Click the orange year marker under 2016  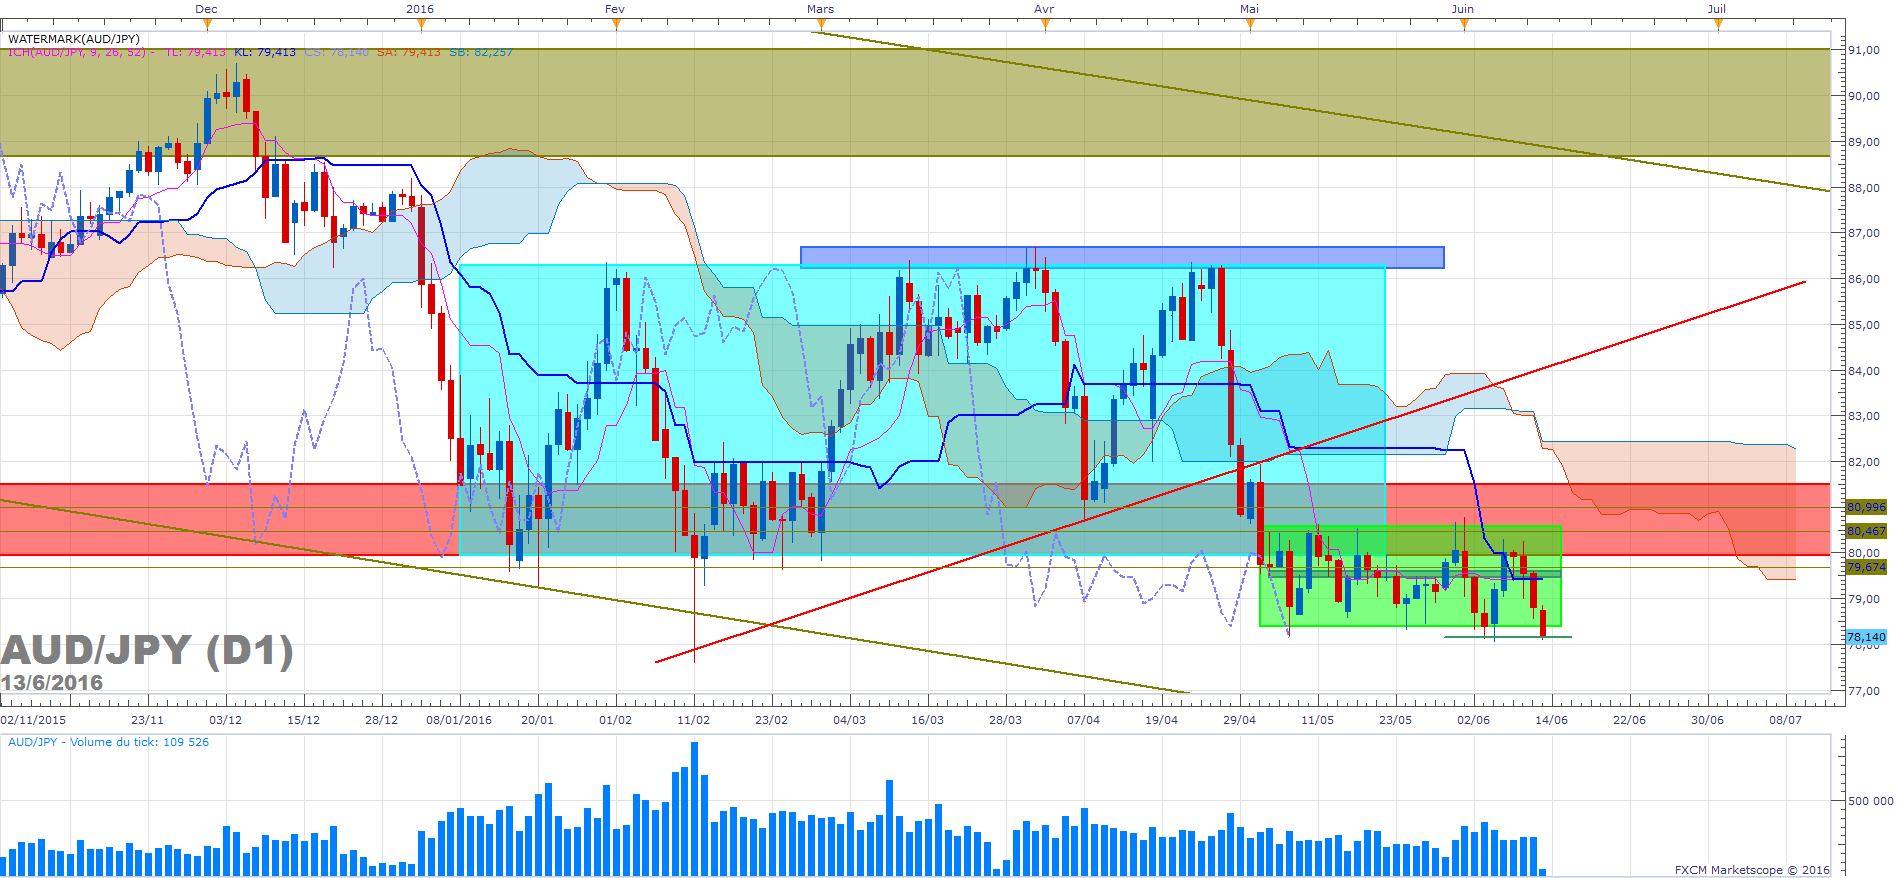[x=420, y=25]
